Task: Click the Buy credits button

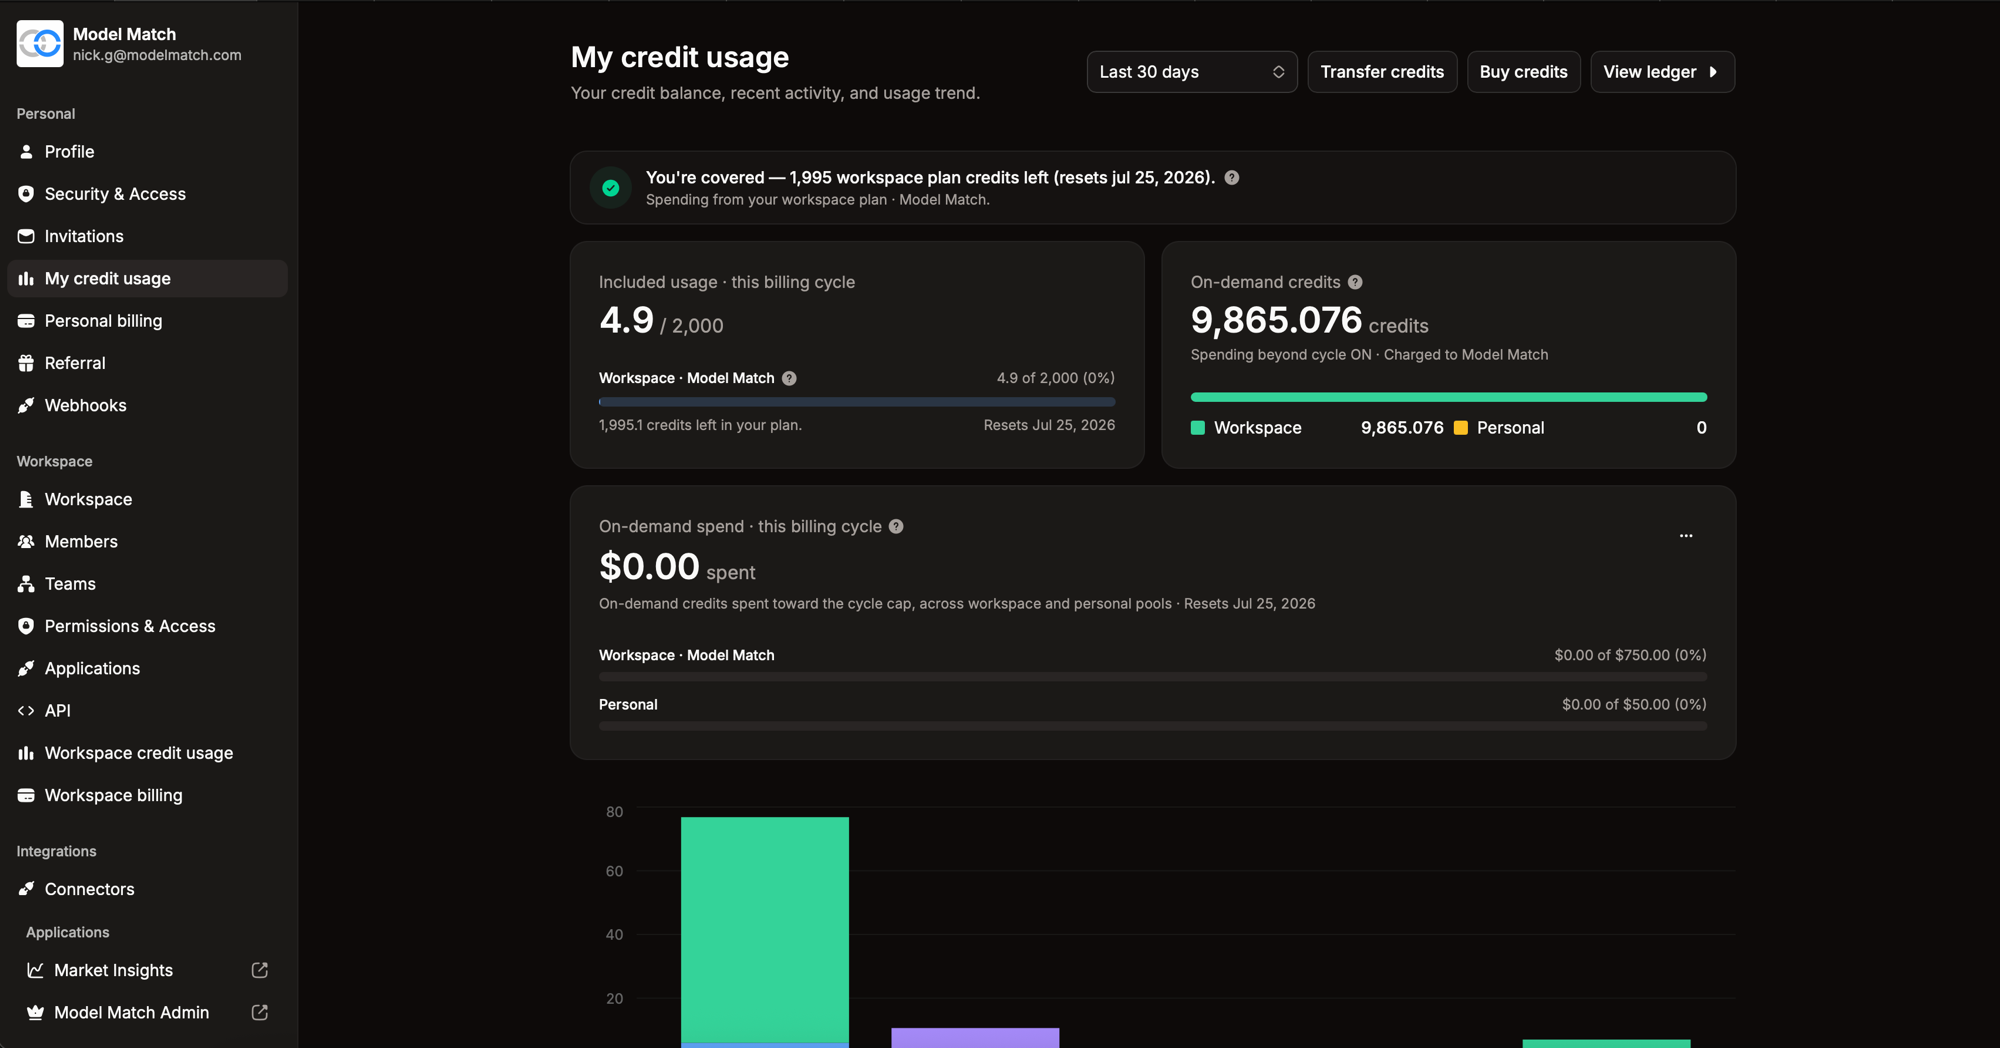Action: coord(1523,72)
